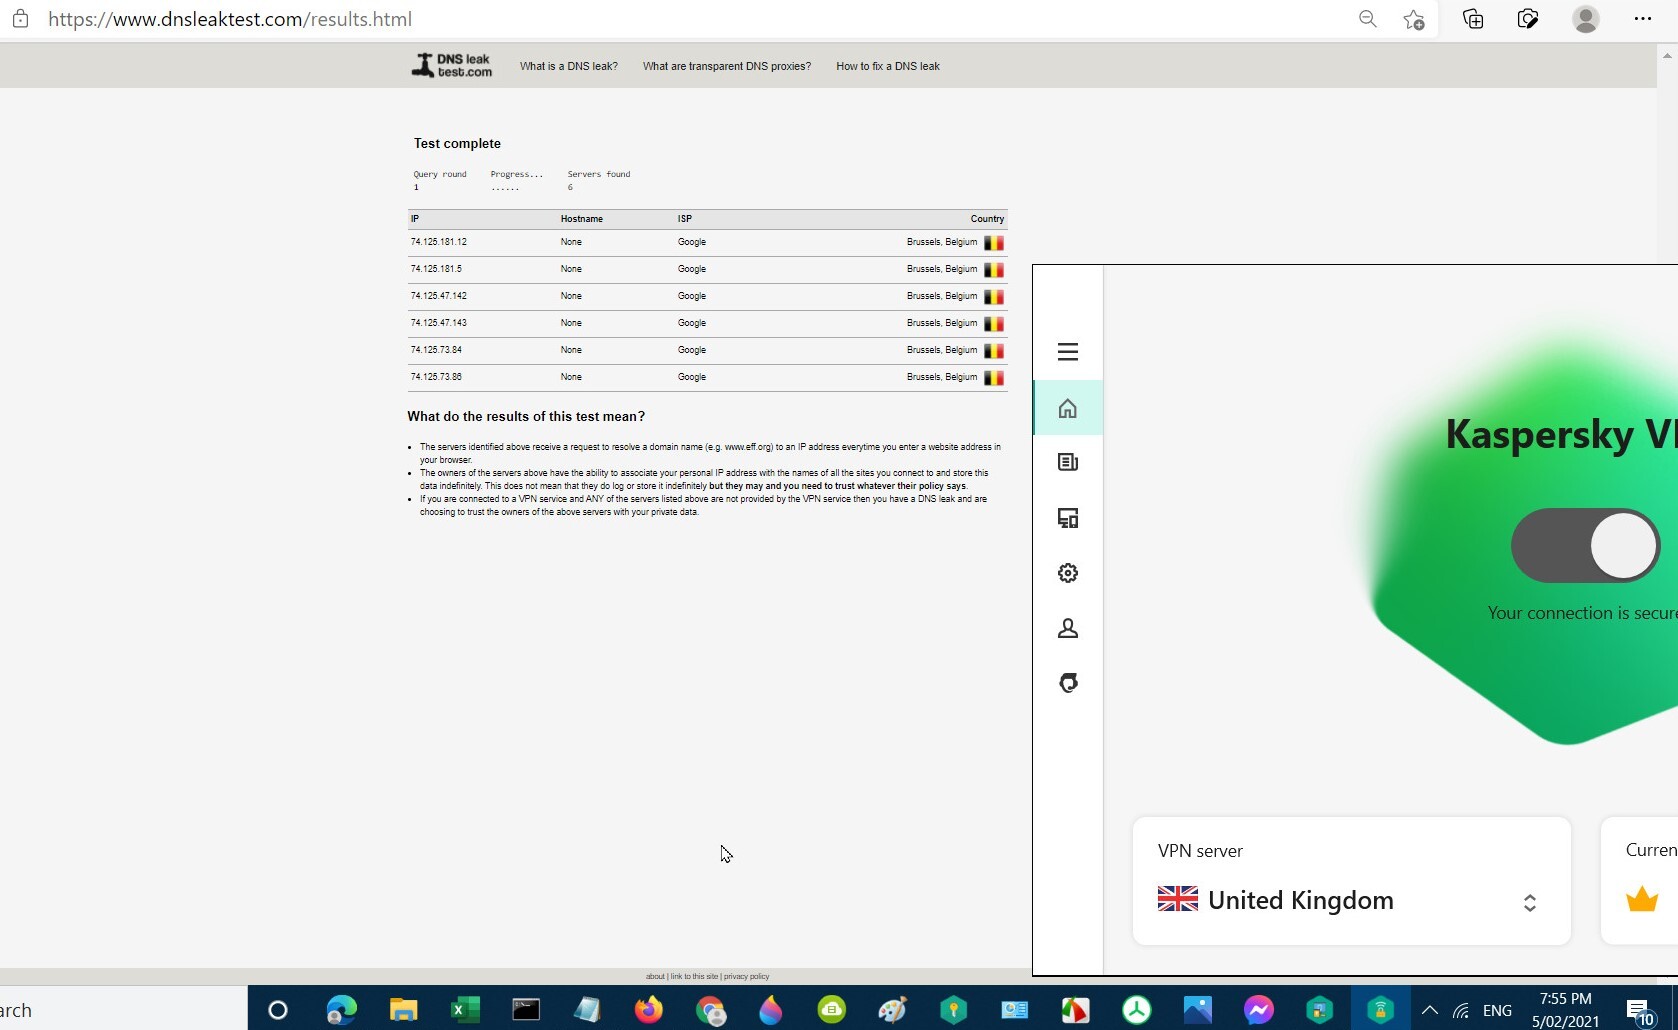Open File Explorer from the taskbar
Viewport: 1678px width, 1030px height.
click(403, 1010)
